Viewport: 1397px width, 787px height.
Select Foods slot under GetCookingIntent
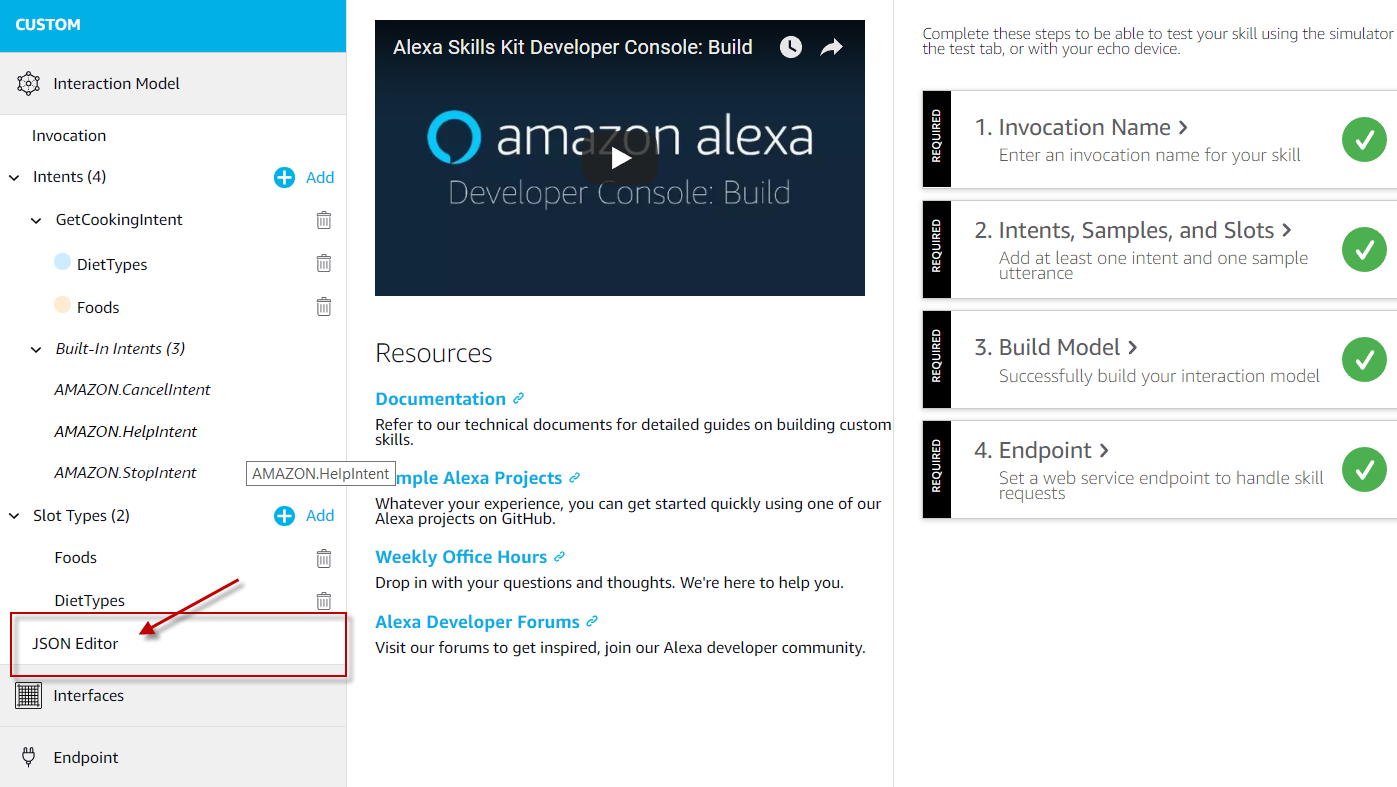pyautogui.click(x=98, y=308)
